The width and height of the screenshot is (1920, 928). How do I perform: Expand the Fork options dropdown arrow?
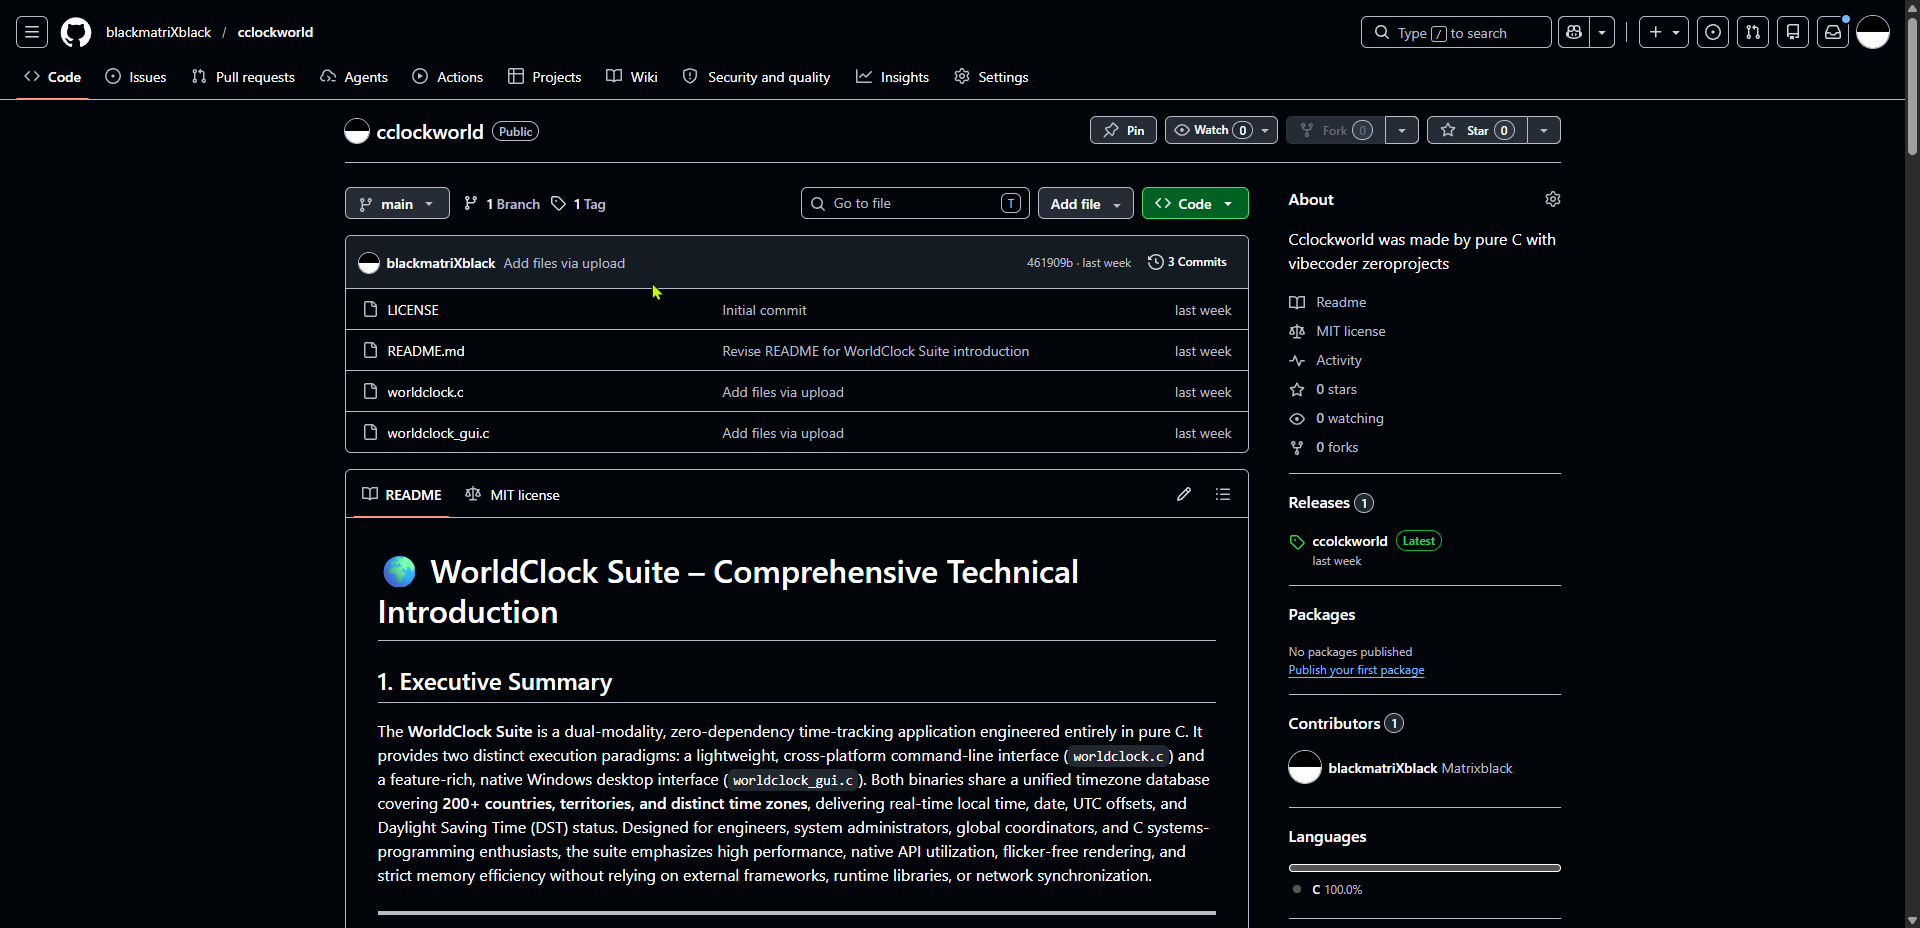[x=1402, y=130]
